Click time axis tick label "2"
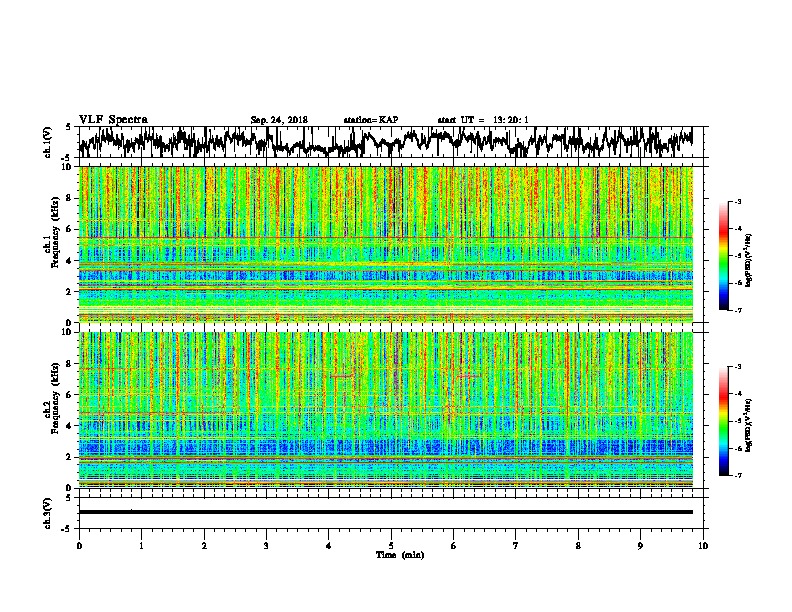The image size is (792, 612). point(204,546)
